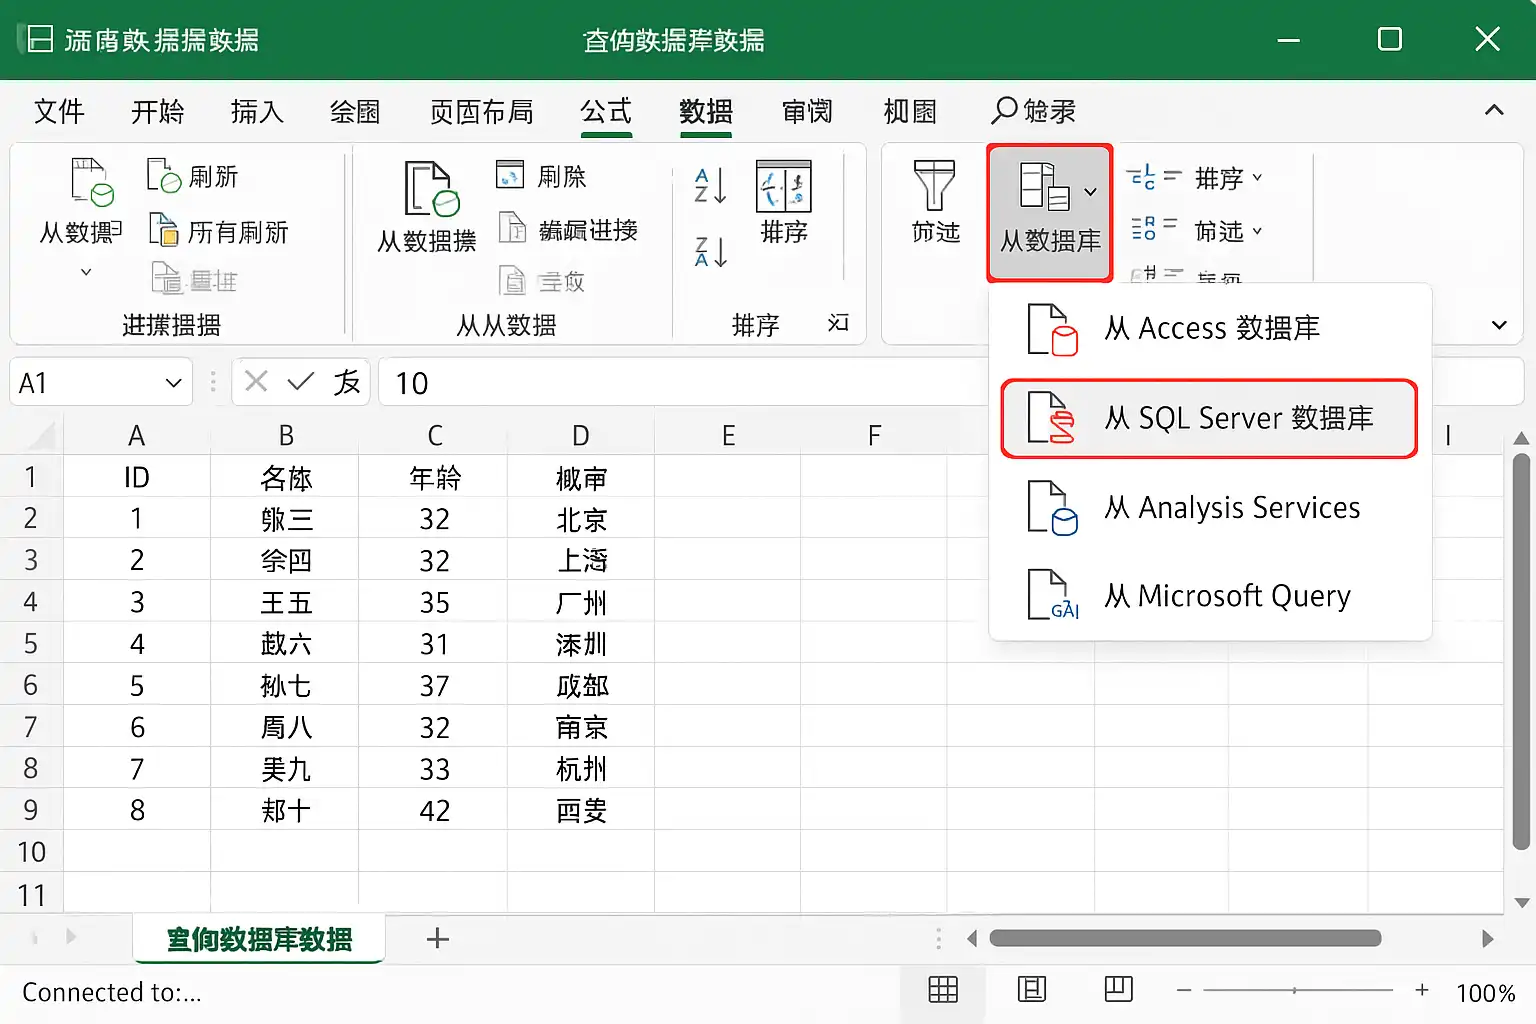
Task: Click the 刷新 refresh icon in ribbon
Action: 193,177
